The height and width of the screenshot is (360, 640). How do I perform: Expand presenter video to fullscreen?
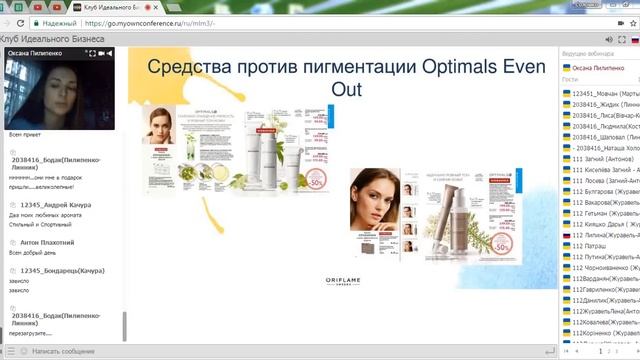[x=93, y=53]
